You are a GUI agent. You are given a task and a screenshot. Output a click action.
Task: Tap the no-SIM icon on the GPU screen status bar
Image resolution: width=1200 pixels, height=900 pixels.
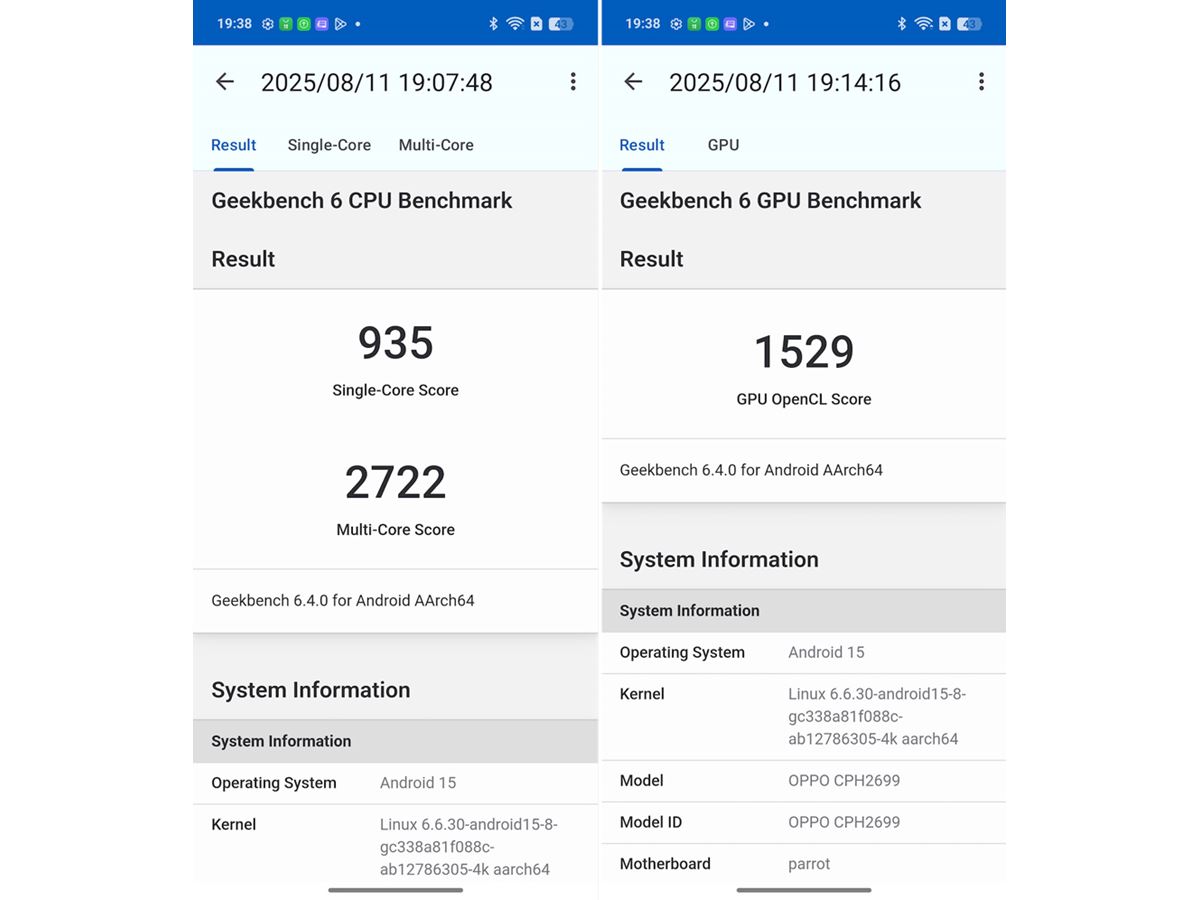point(945,23)
